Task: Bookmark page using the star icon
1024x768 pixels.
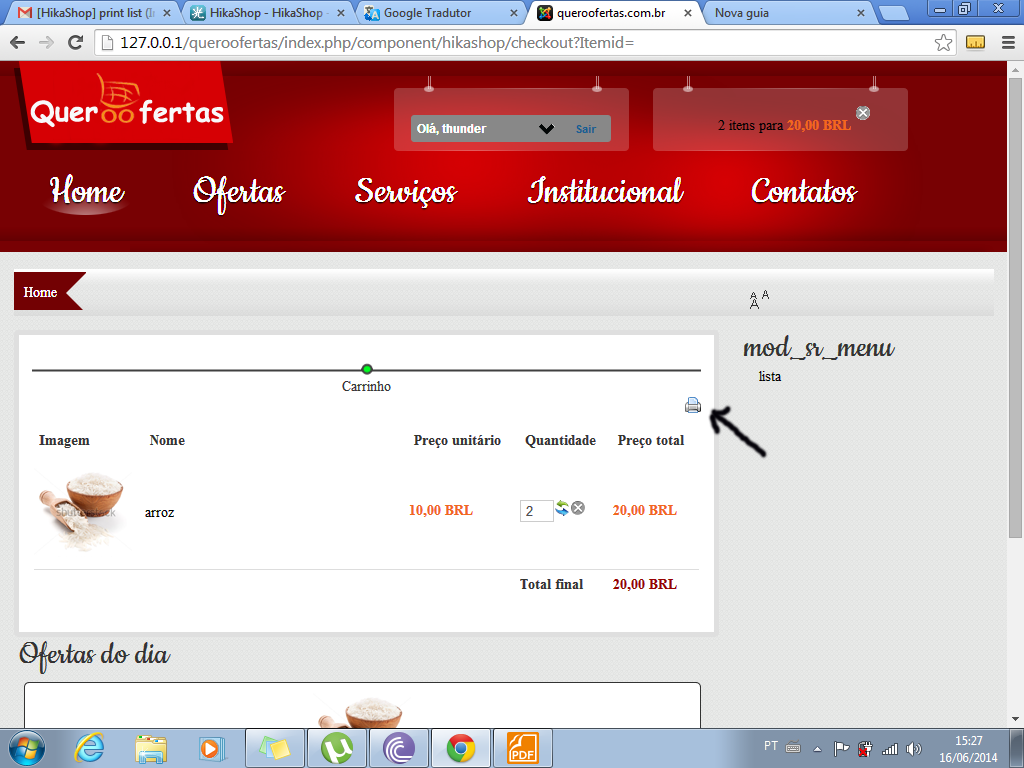Action: pyautogui.click(x=943, y=42)
